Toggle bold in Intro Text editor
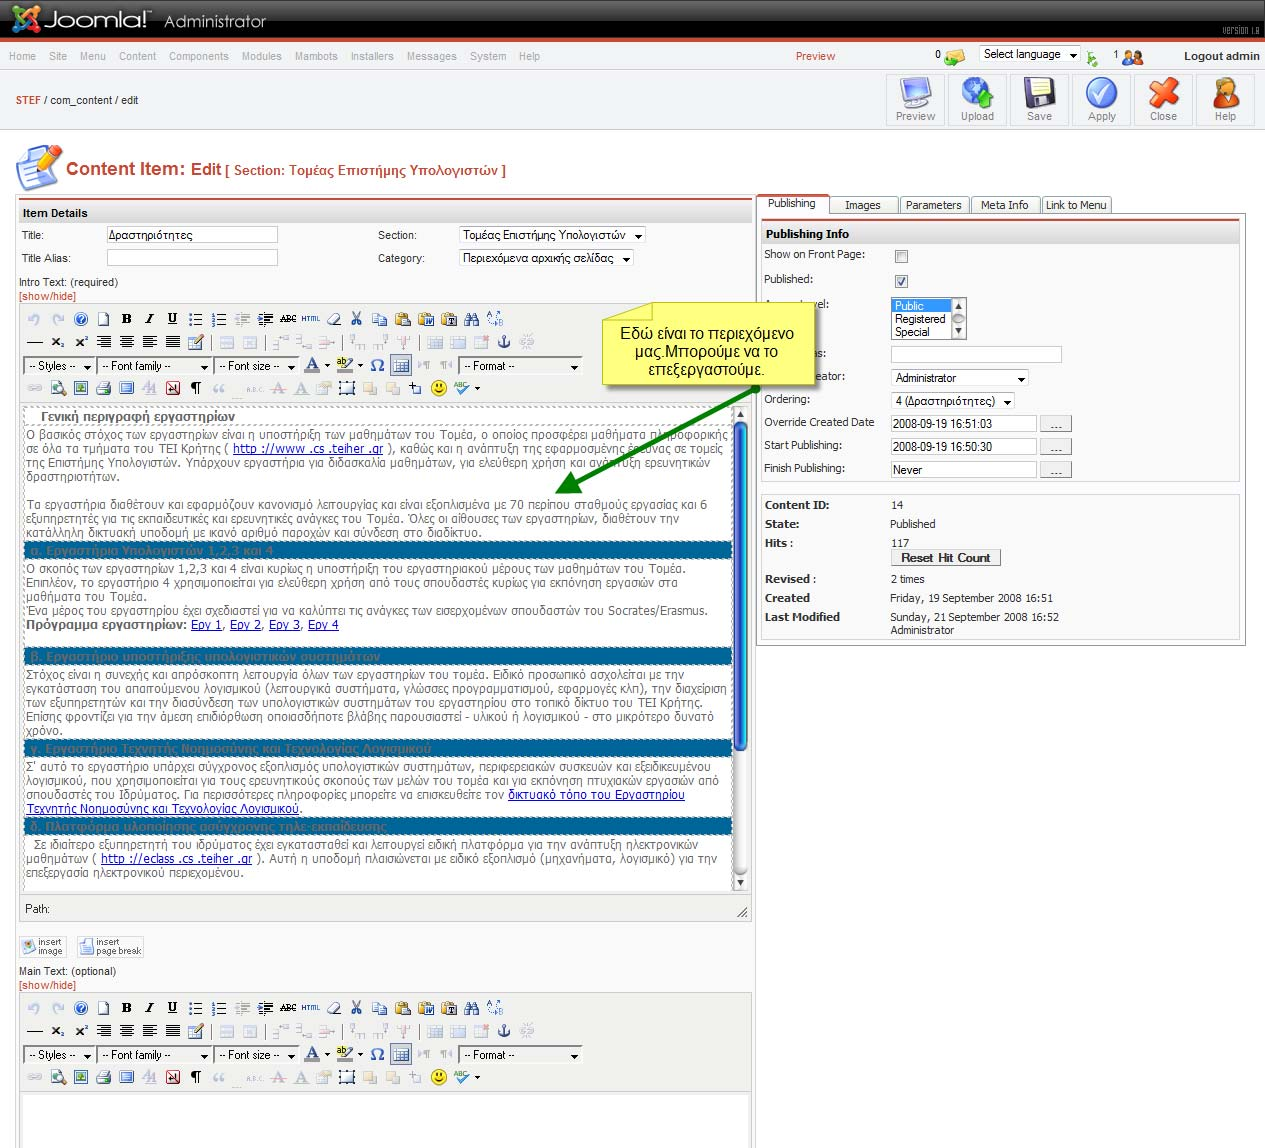 tap(126, 319)
